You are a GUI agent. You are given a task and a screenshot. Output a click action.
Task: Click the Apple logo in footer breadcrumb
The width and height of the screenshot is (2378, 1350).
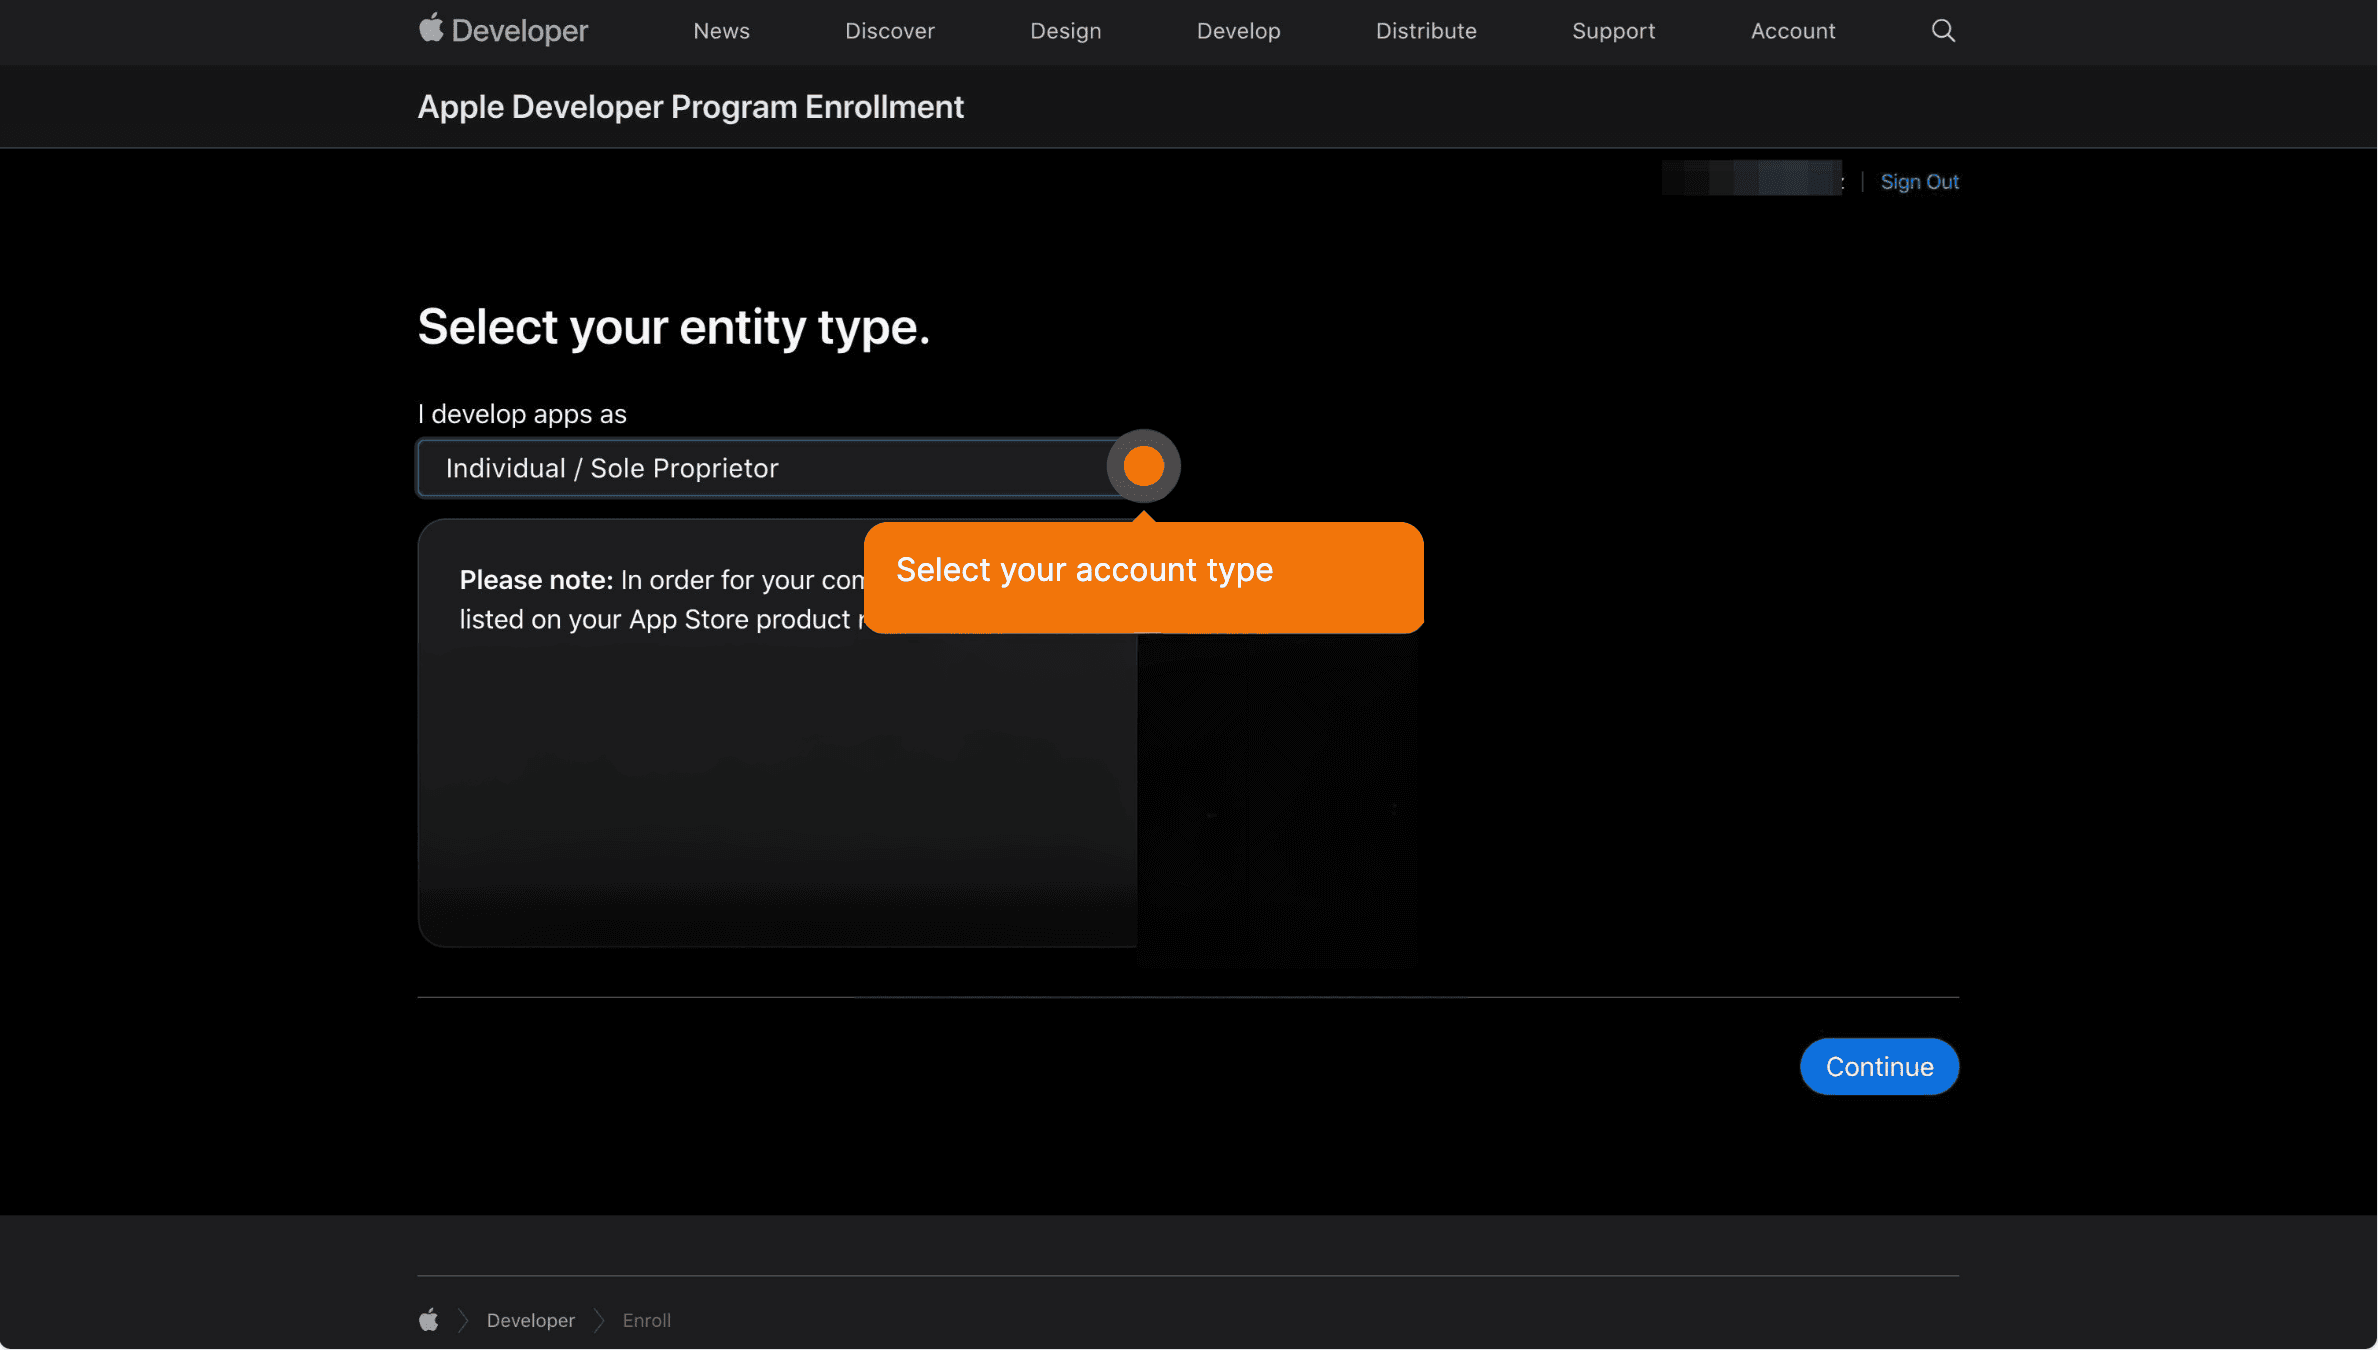(x=429, y=1320)
